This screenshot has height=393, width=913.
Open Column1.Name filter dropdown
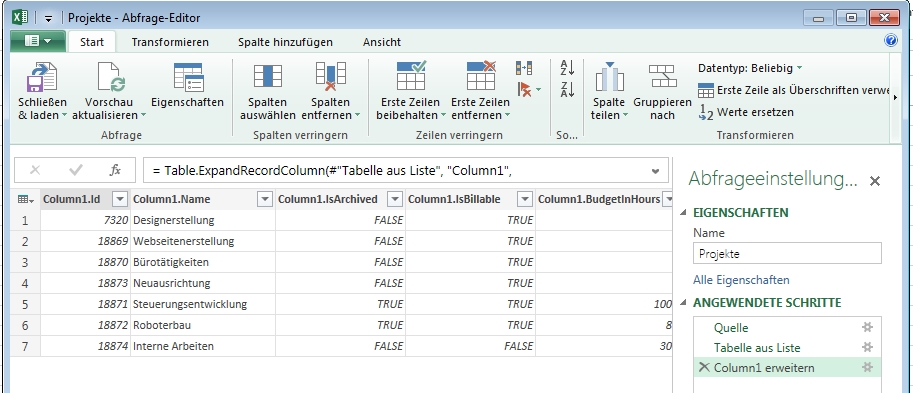[265, 199]
